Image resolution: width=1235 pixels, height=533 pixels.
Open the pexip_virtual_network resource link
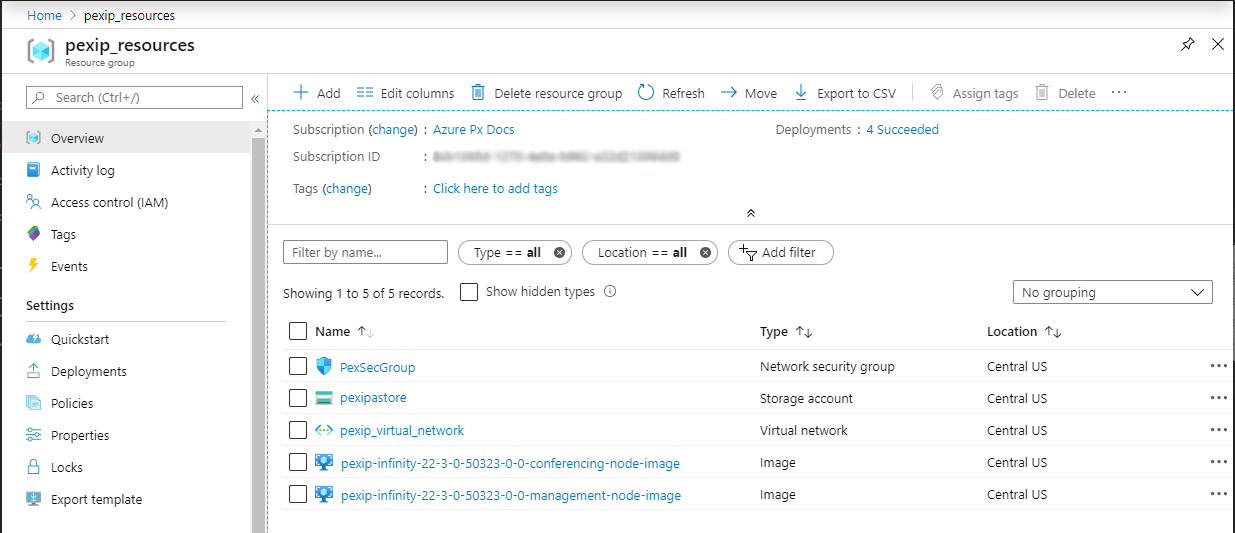coord(402,431)
